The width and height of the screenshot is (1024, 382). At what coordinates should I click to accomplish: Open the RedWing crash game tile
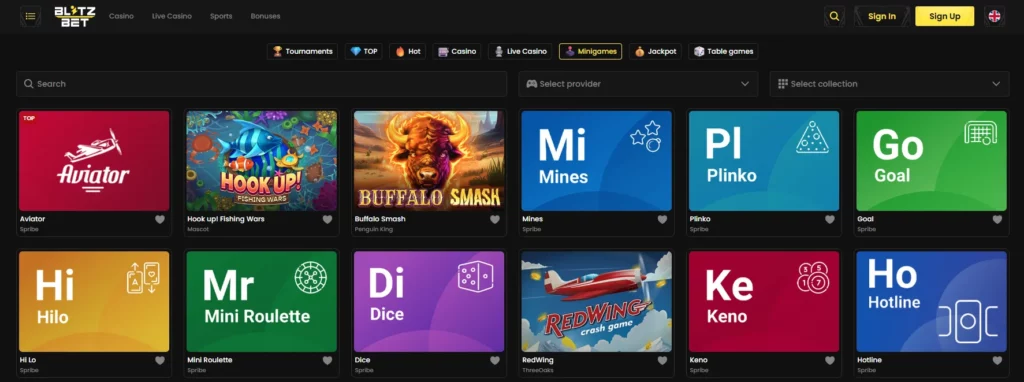596,302
